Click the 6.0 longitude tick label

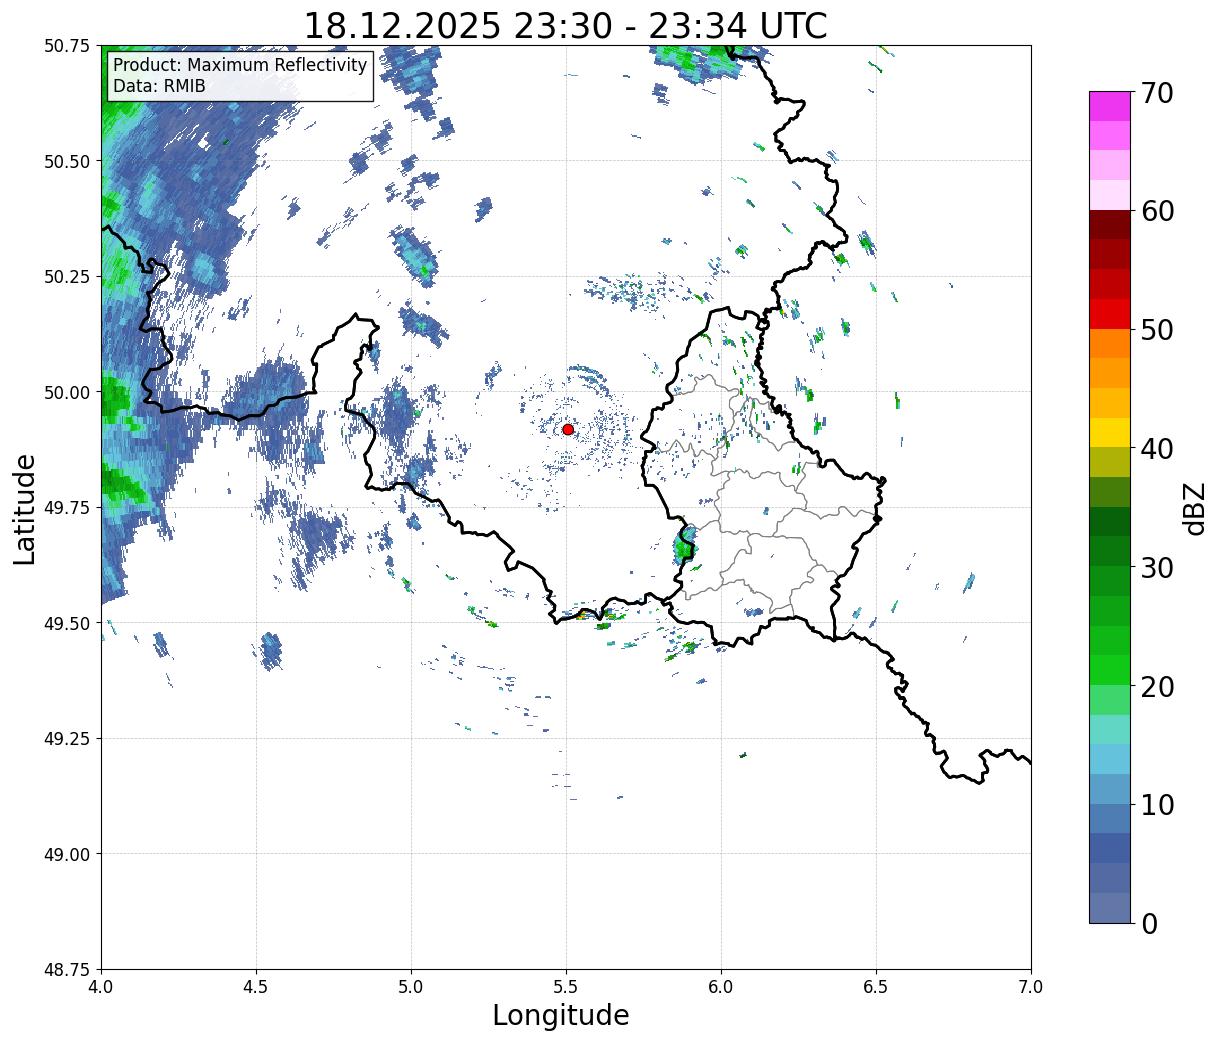pyautogui.click(x=721, y=986)
